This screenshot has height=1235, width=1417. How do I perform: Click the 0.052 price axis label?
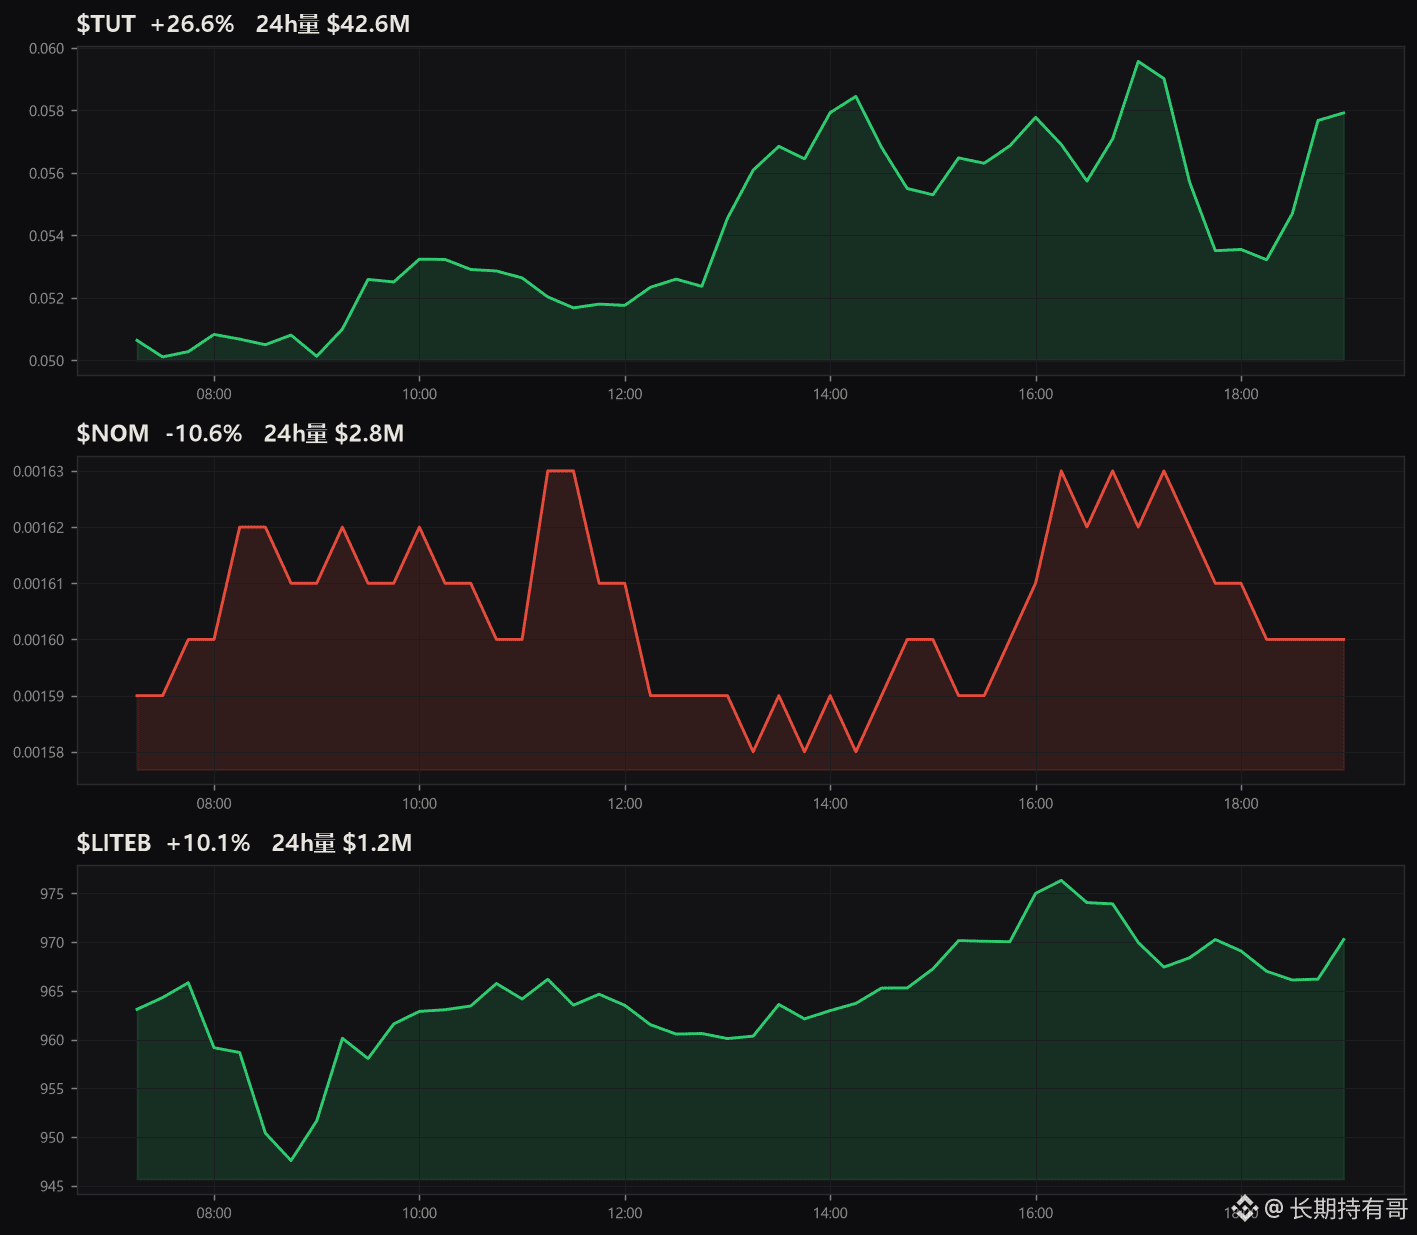click(x=46, y=298)
